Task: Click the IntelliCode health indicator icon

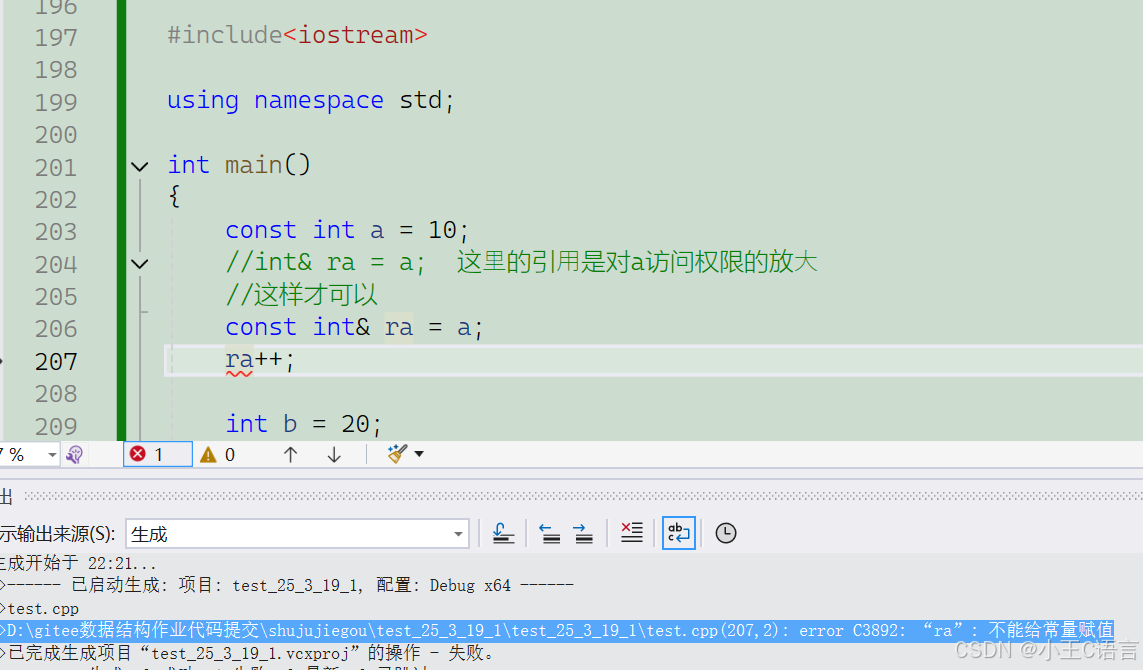Action: pos(74,454)
